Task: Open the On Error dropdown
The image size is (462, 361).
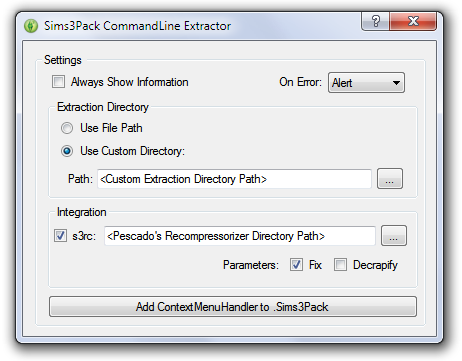Action: click(x=366, y=83)
